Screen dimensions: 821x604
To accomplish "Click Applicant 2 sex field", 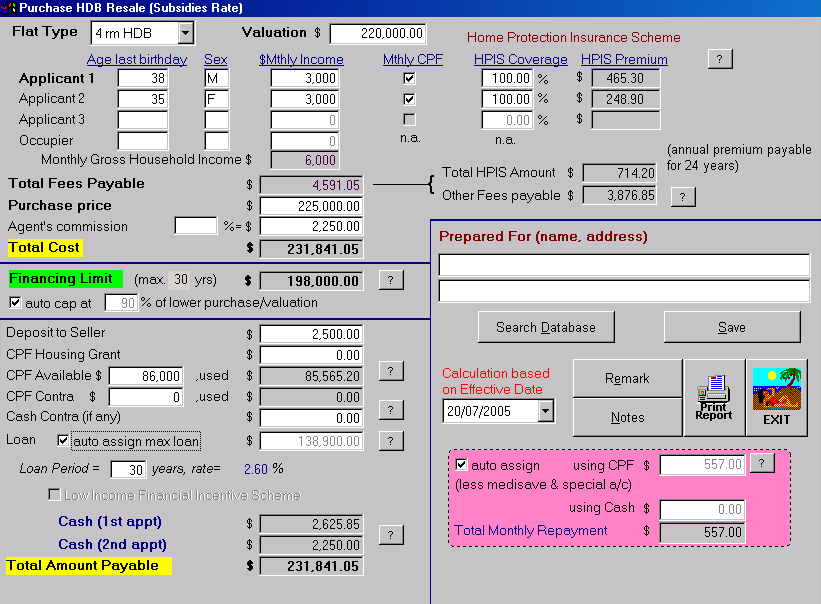I will click(217, 99).
